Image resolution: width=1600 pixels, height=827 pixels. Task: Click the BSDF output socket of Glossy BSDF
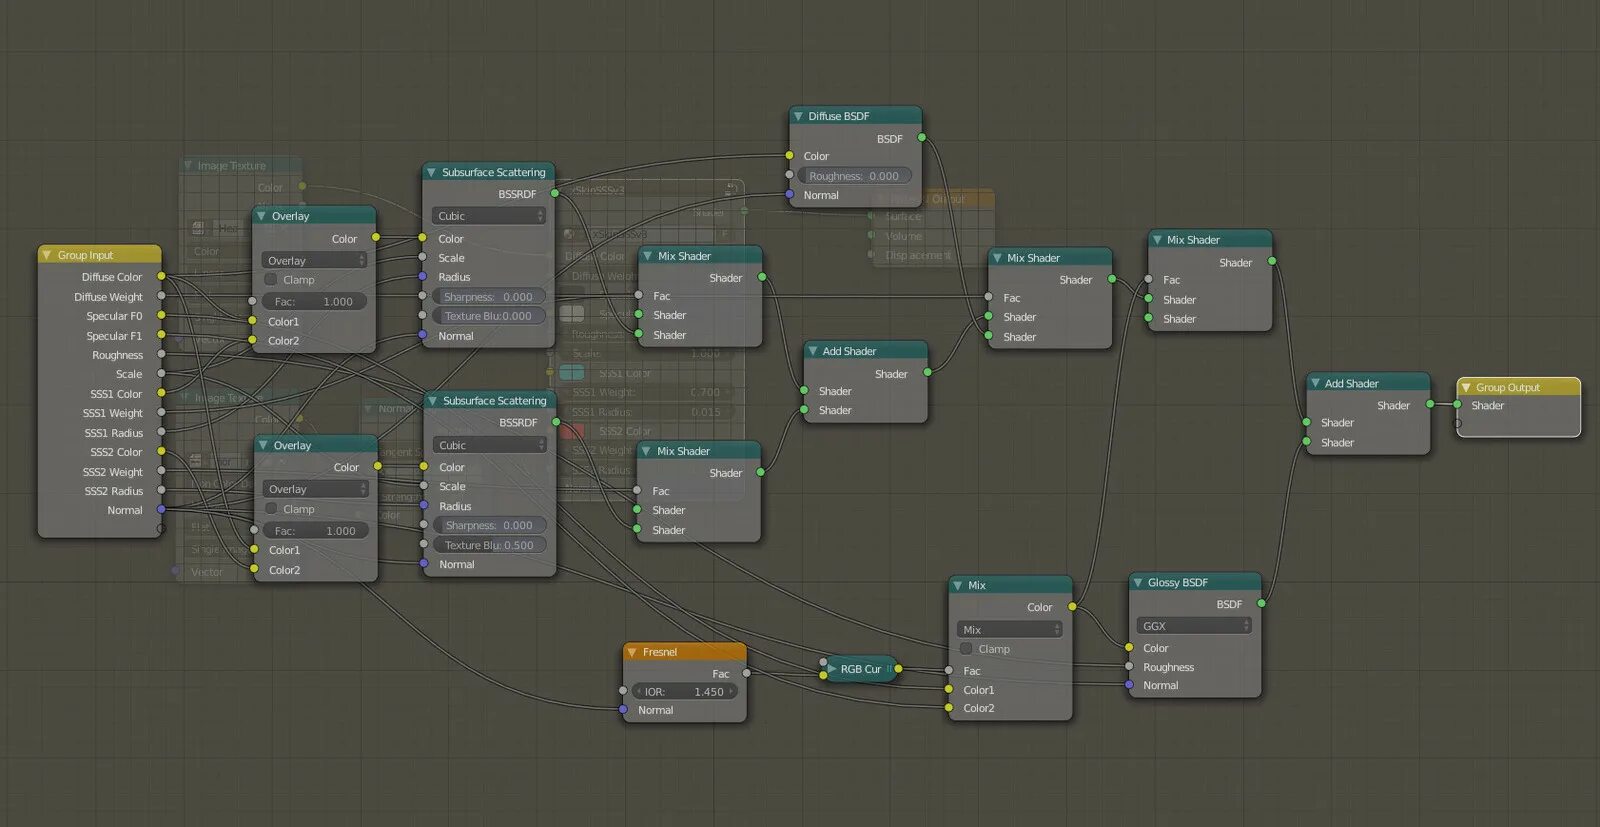1261,604
